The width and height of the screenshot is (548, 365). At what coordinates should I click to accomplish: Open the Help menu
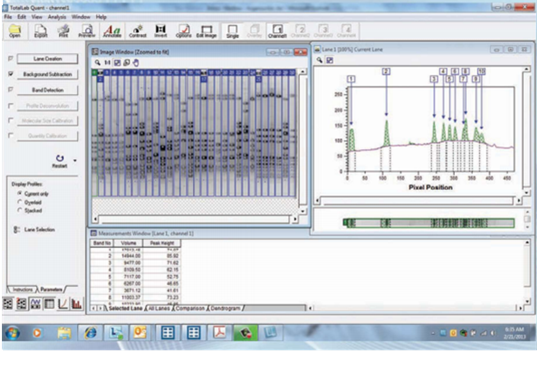click(101, 17)
